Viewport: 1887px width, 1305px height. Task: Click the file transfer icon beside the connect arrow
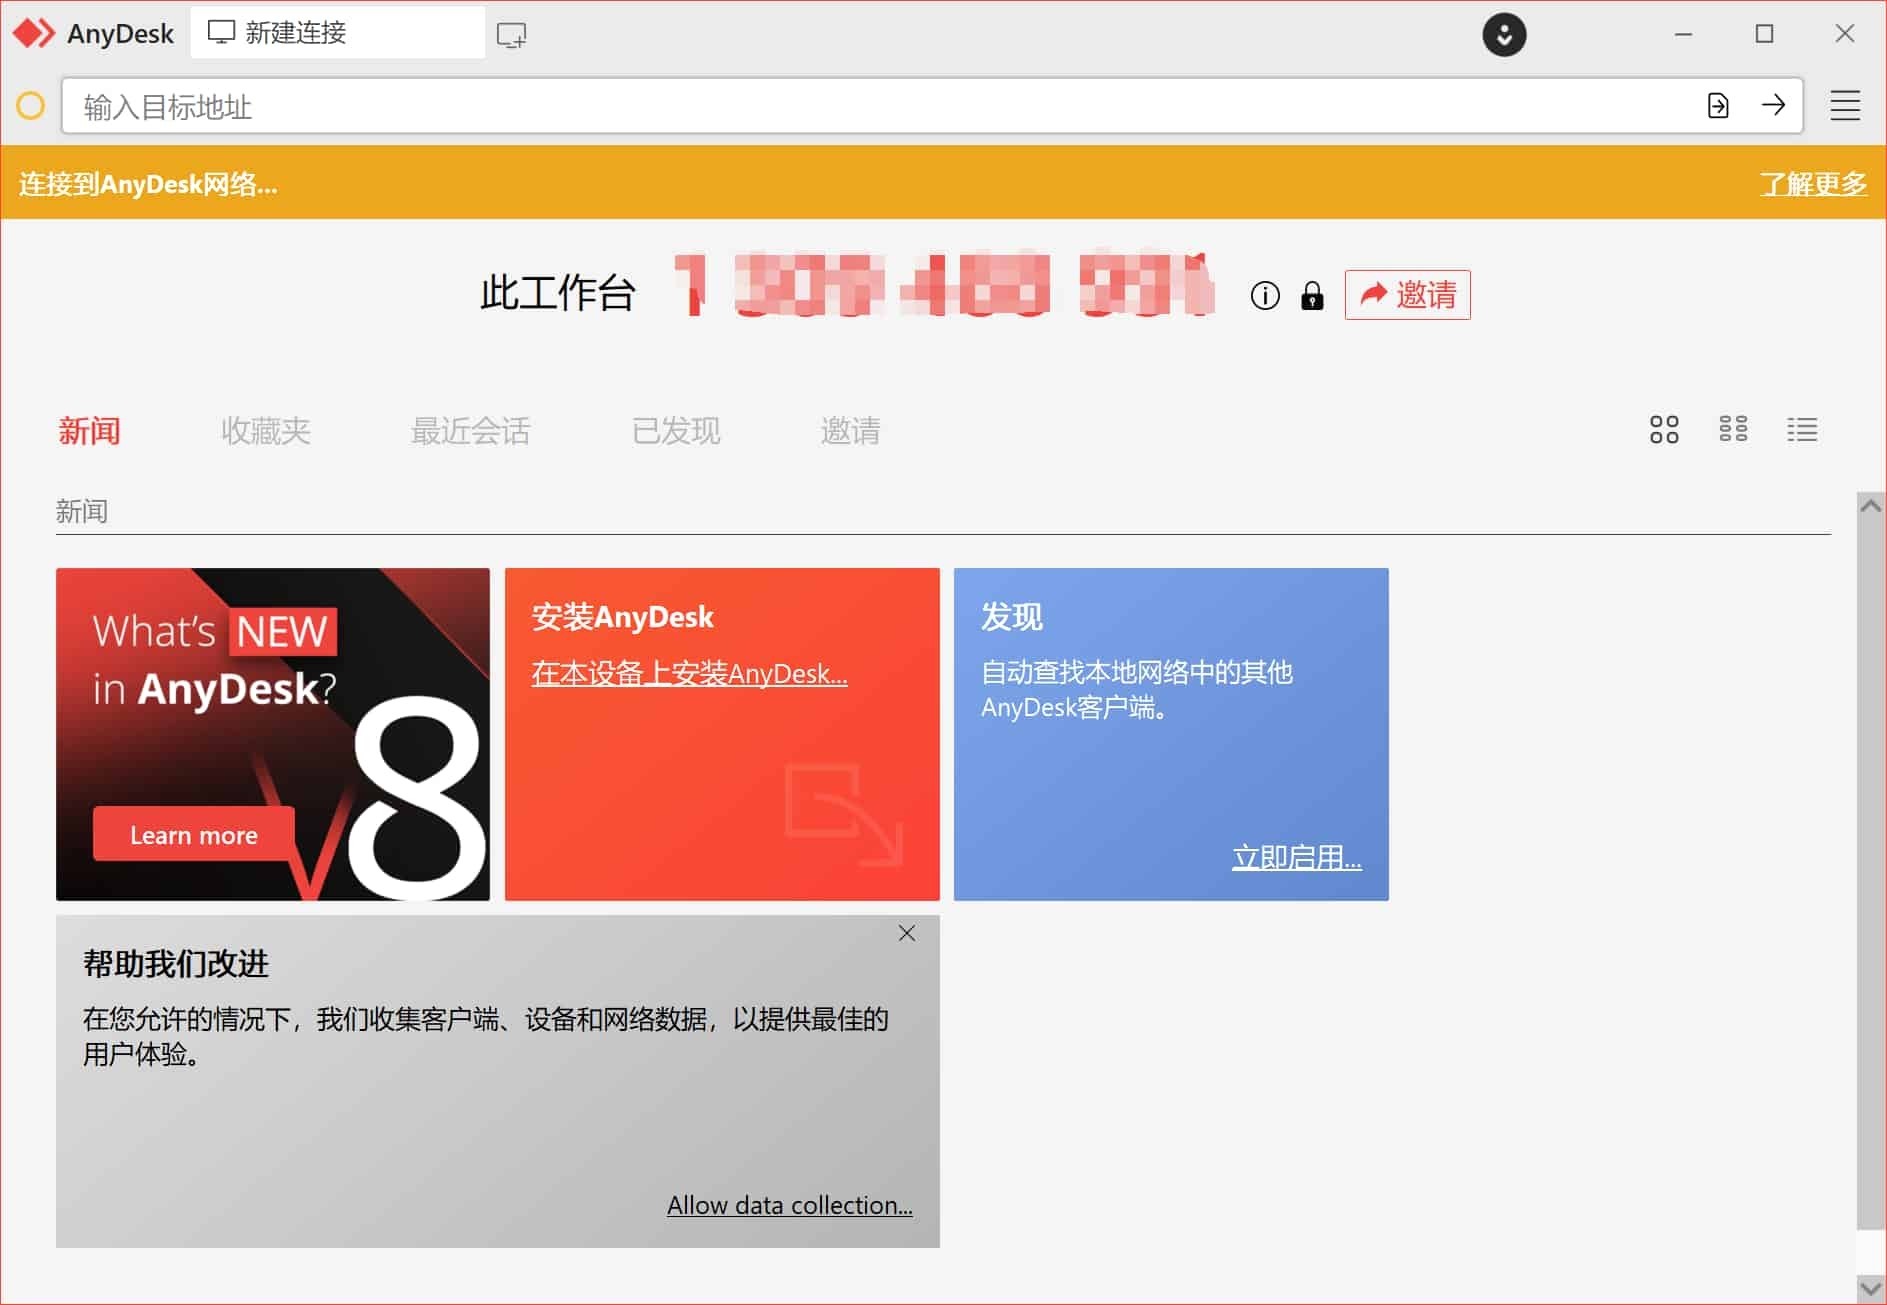coord(1718,105)
